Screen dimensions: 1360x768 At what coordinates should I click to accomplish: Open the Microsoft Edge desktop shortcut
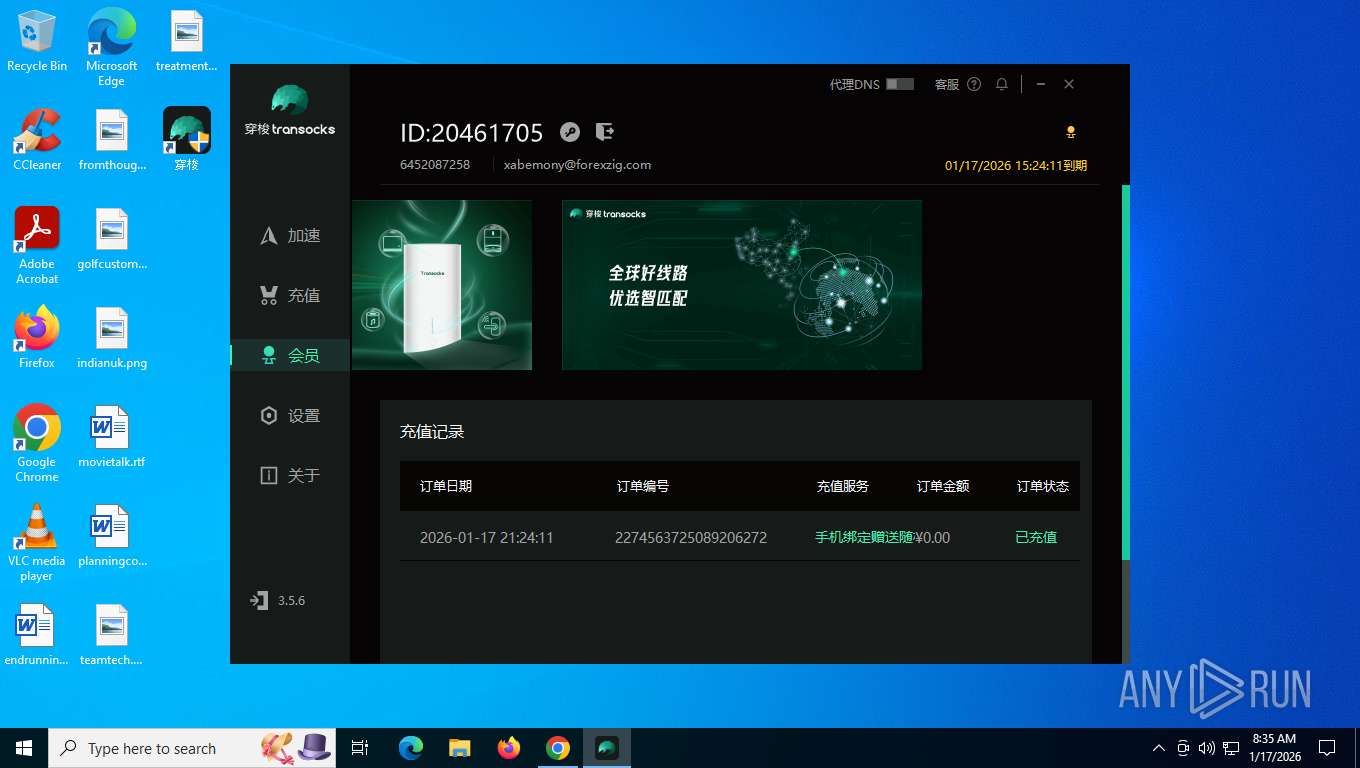pyautogui.click(x=111, y=47)
